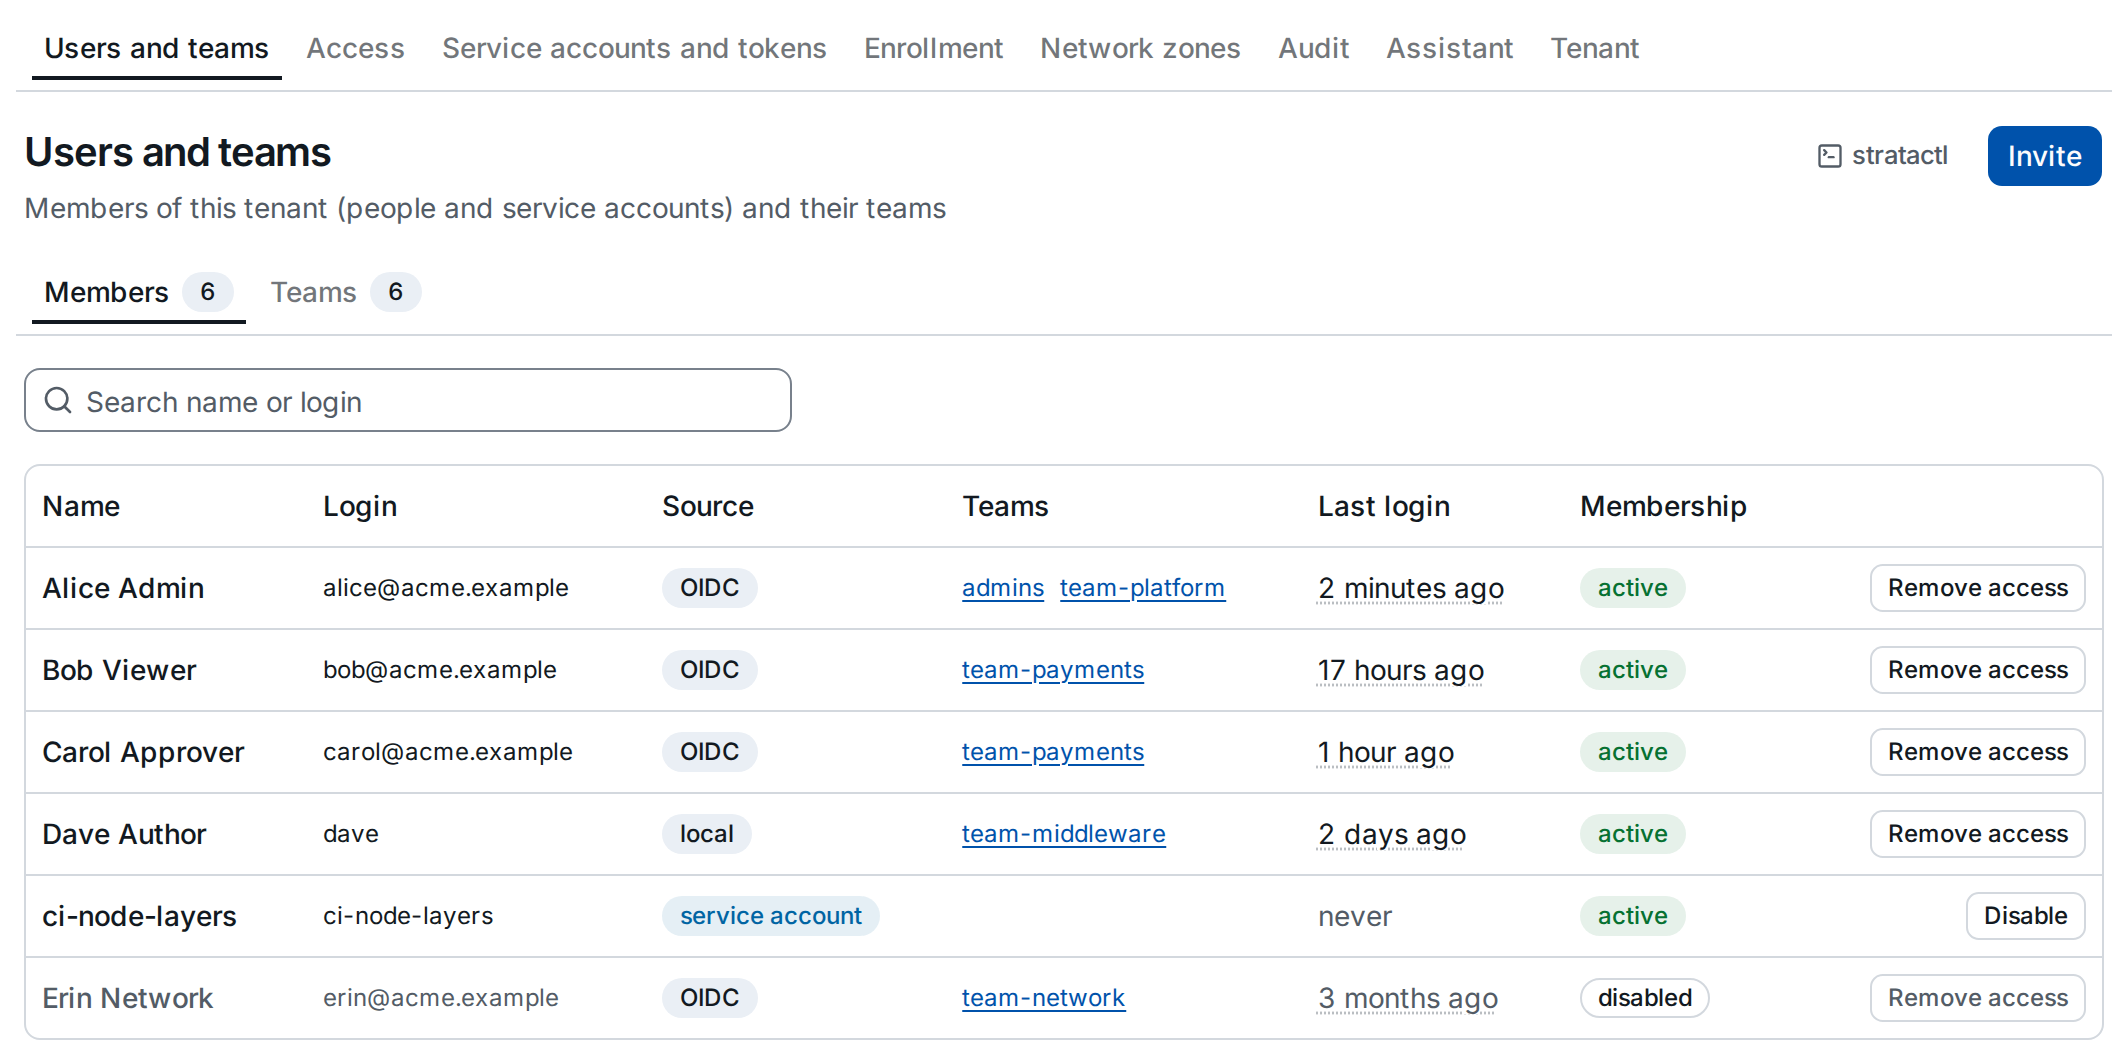Click the '17 hours ago' last login

1400,670
